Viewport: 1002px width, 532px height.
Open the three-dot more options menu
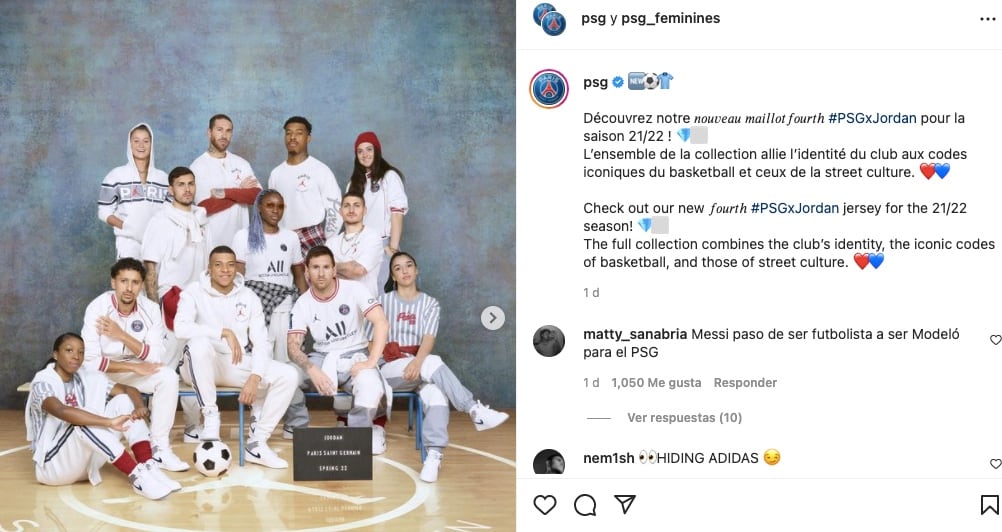point(987,19)
